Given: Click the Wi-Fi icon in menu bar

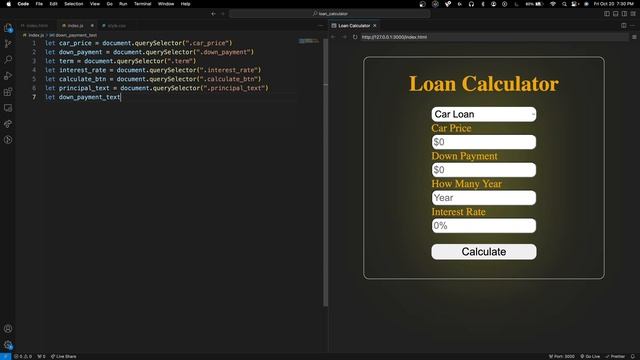Looking at the screenshot, I should click(x=553, y=4).
